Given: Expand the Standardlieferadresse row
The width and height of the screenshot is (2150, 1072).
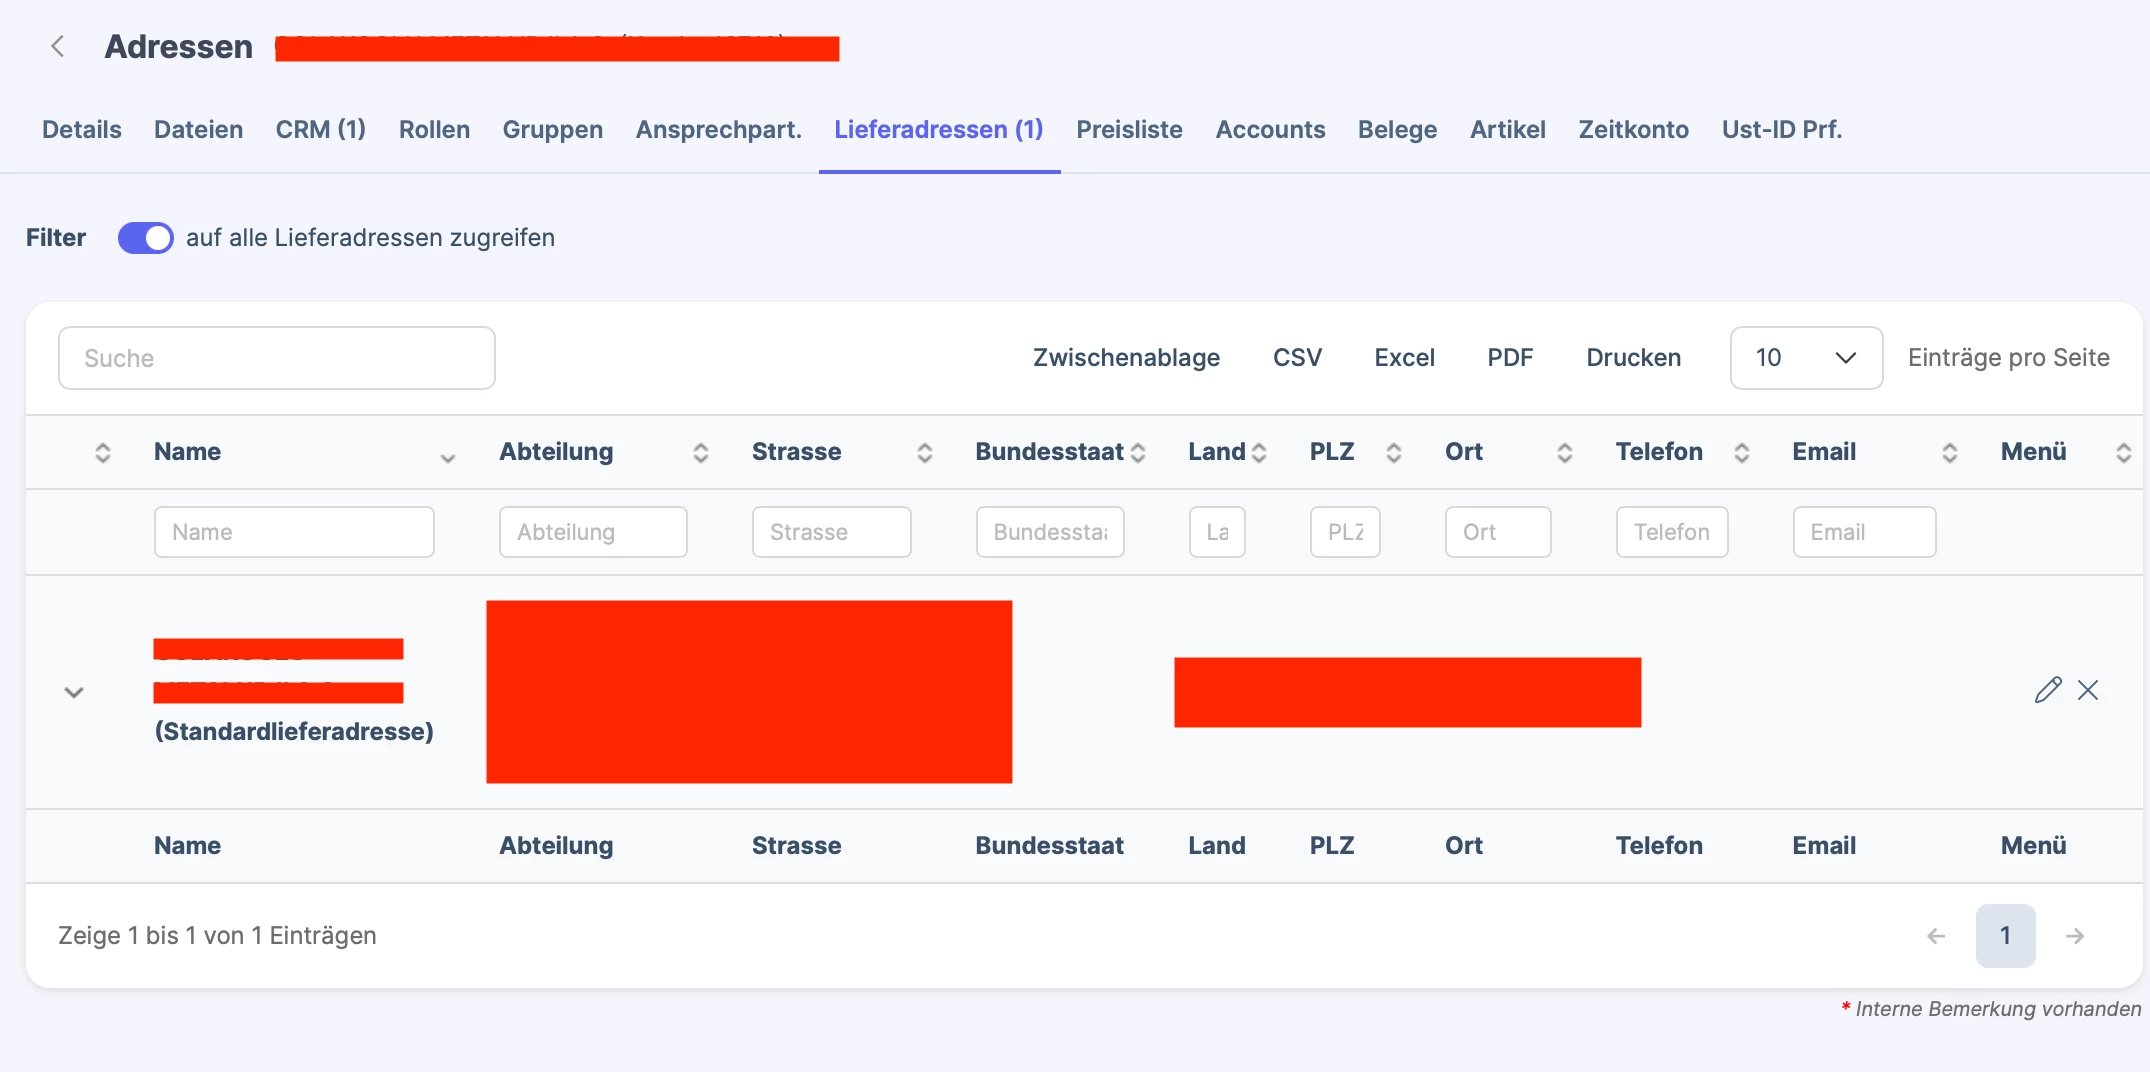Looking at the screenshot, I should [74, 692].
